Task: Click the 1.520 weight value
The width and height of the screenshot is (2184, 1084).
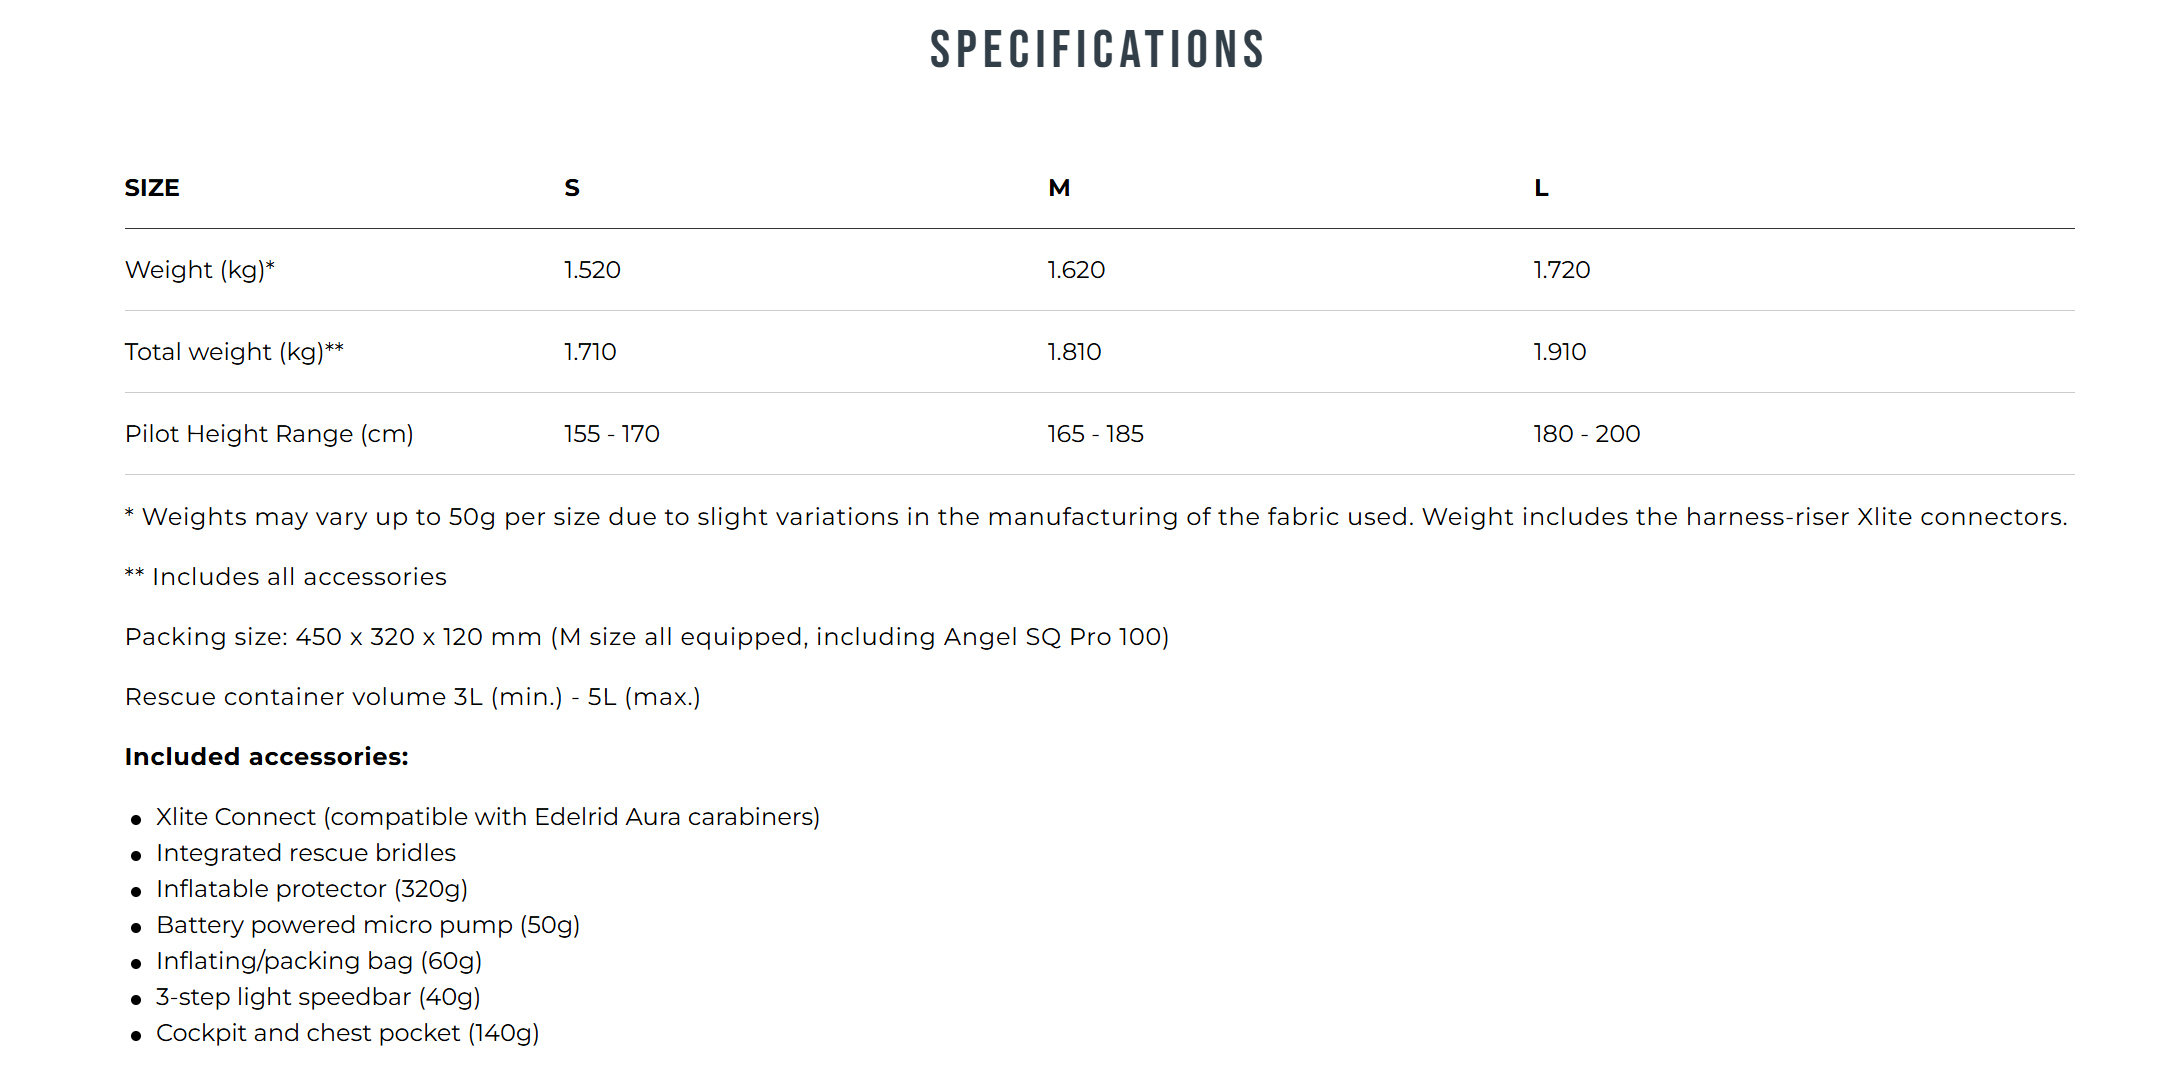Action: coord(592,270)
